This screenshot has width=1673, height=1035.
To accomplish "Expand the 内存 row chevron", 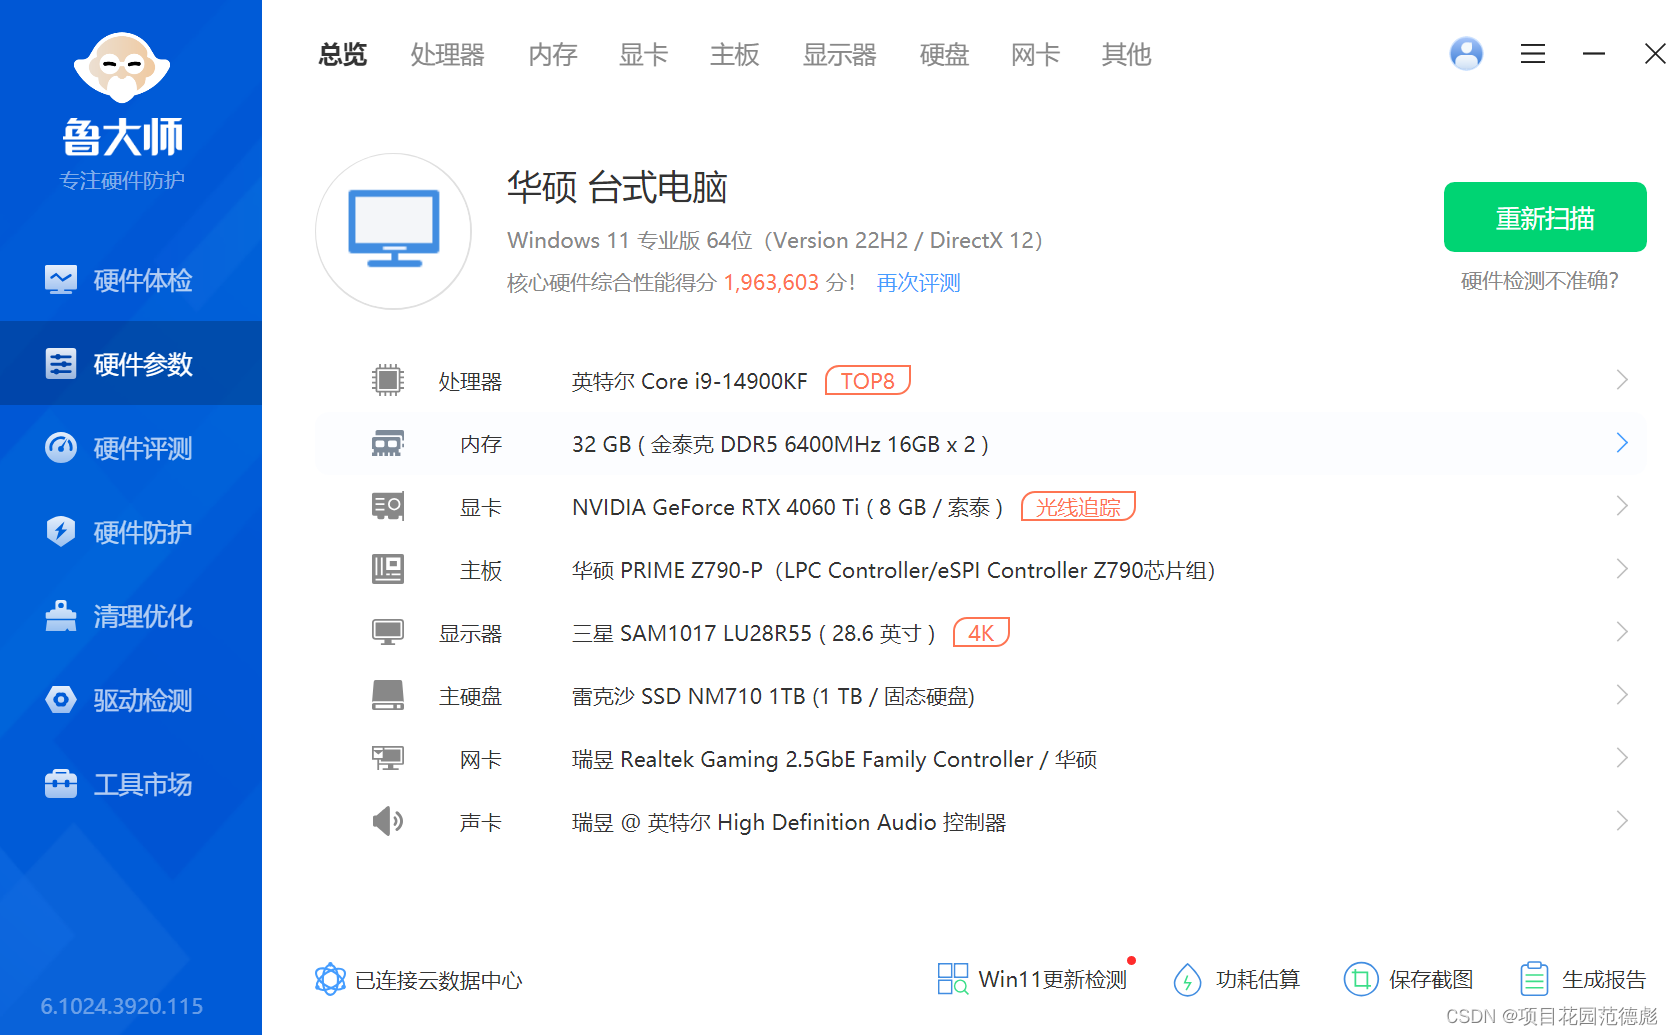I will (1622, 443).
